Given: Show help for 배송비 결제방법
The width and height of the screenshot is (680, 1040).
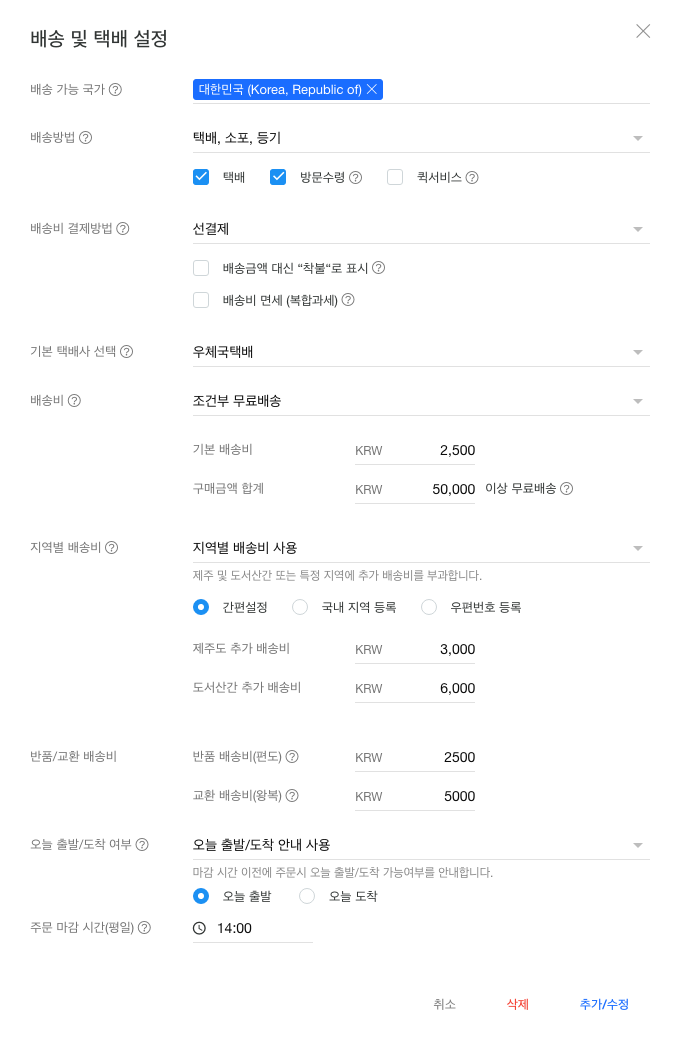Looking at the screenshot, I should [123, 229].
